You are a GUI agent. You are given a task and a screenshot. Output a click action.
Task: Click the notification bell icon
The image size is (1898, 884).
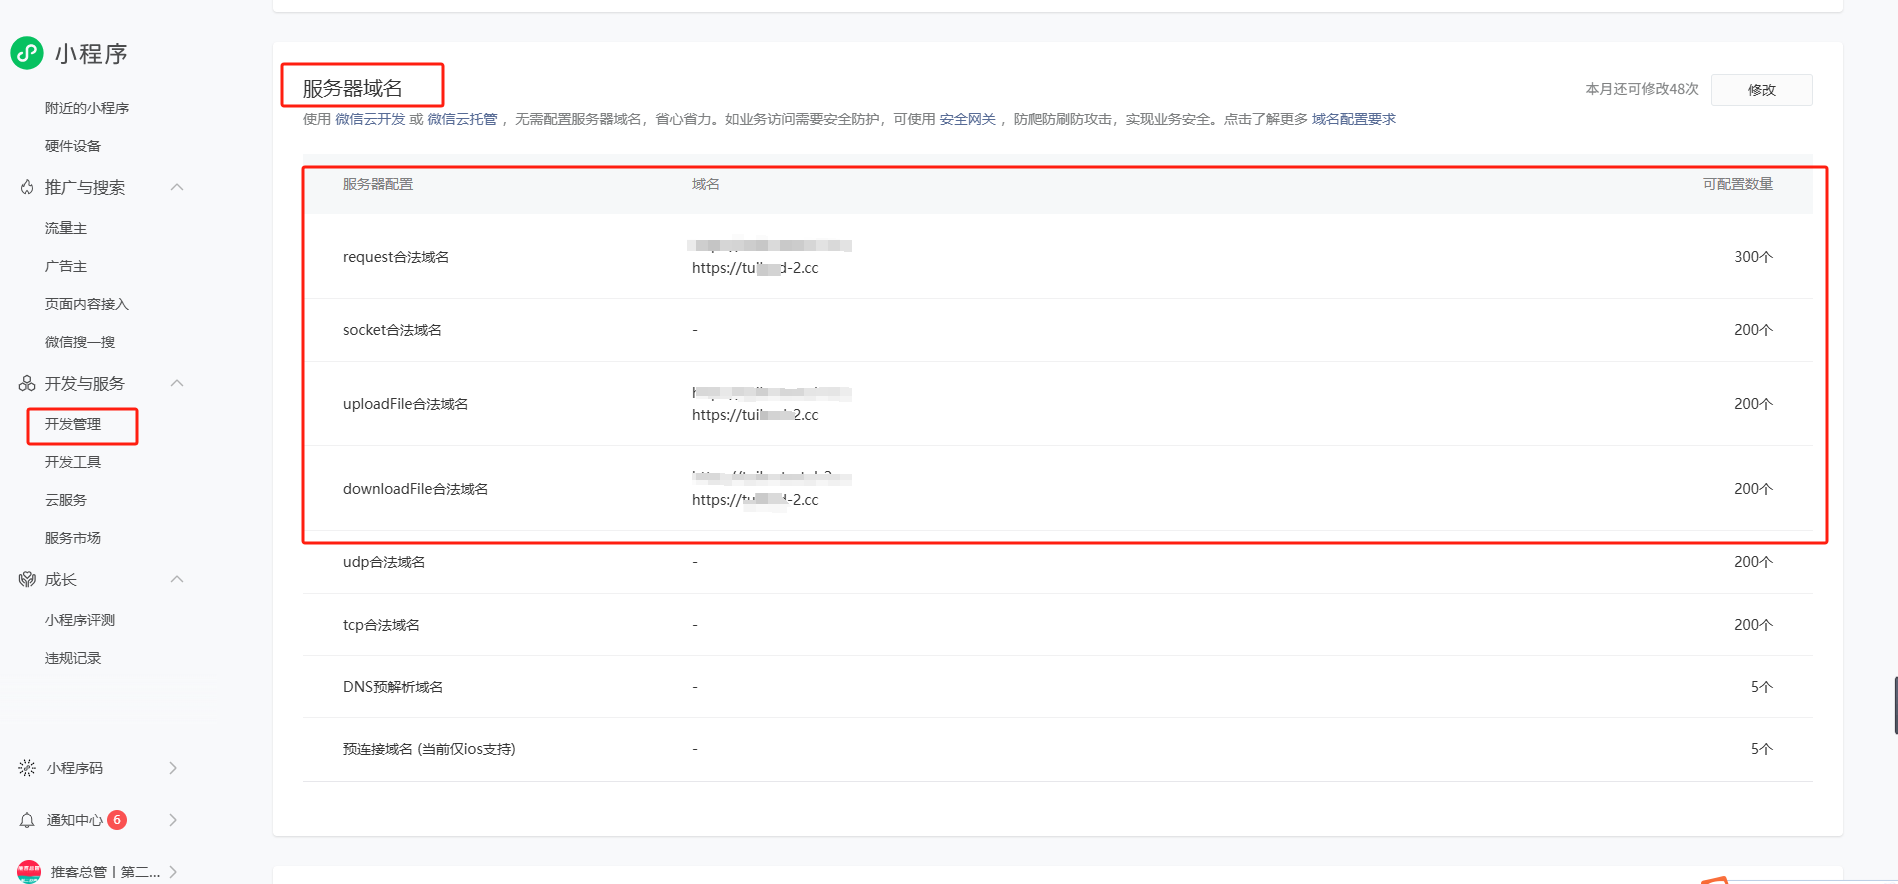tap(27, 820)
